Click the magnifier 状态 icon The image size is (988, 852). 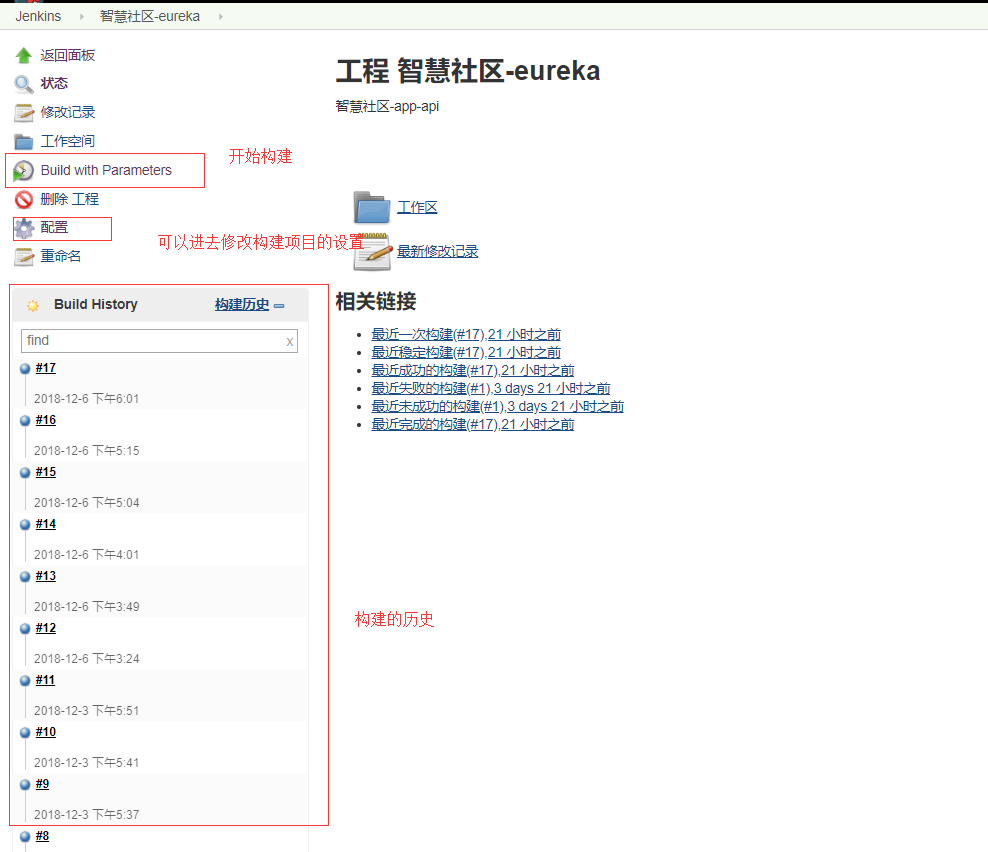(24, 84)
